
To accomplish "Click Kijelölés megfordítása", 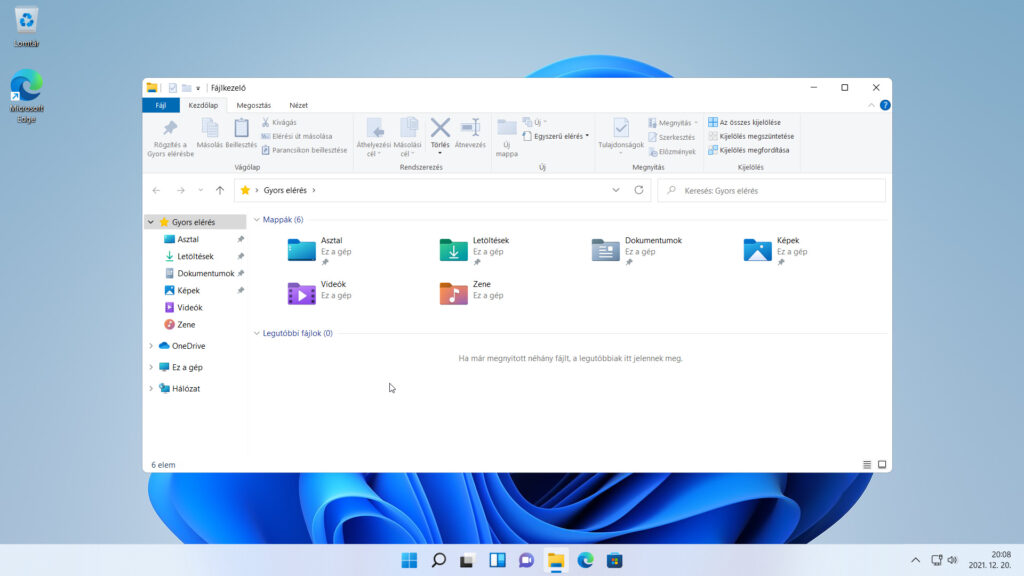I will pyautogui.click(x=748, y=150).
